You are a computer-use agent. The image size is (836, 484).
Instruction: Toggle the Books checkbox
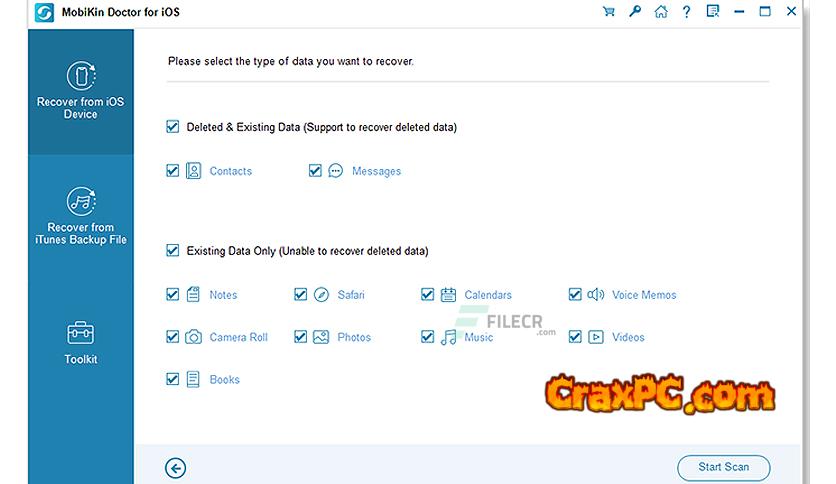(172, 379)
